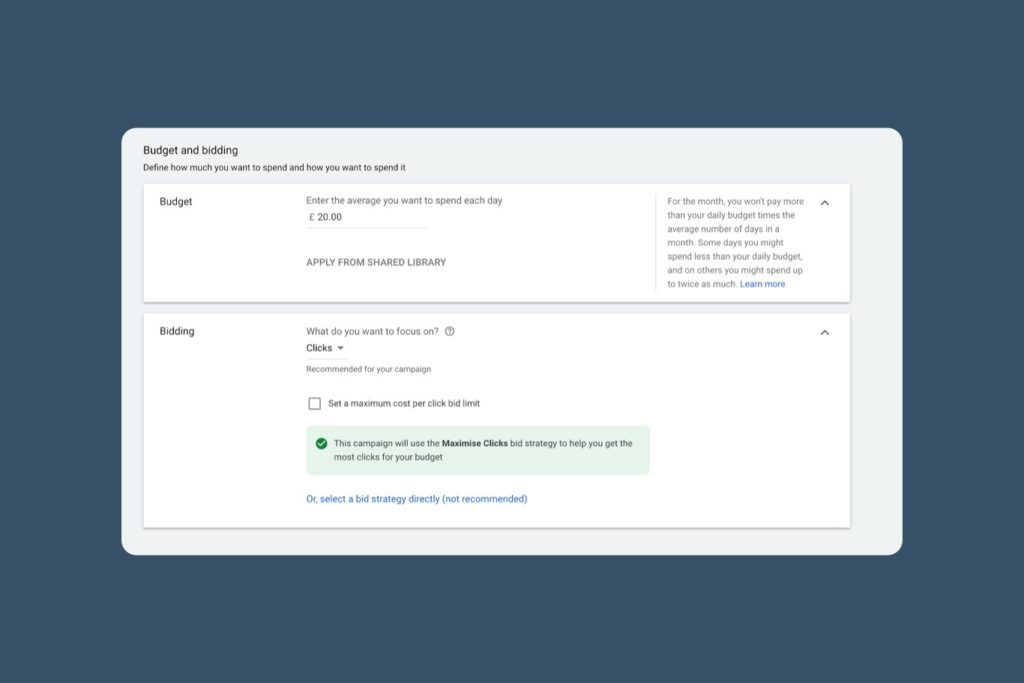Image resolution: width=1024 pixels, height=683 pixels.
Task: Click 'Enter the average you want to spend' text
Action: point(404,200)
